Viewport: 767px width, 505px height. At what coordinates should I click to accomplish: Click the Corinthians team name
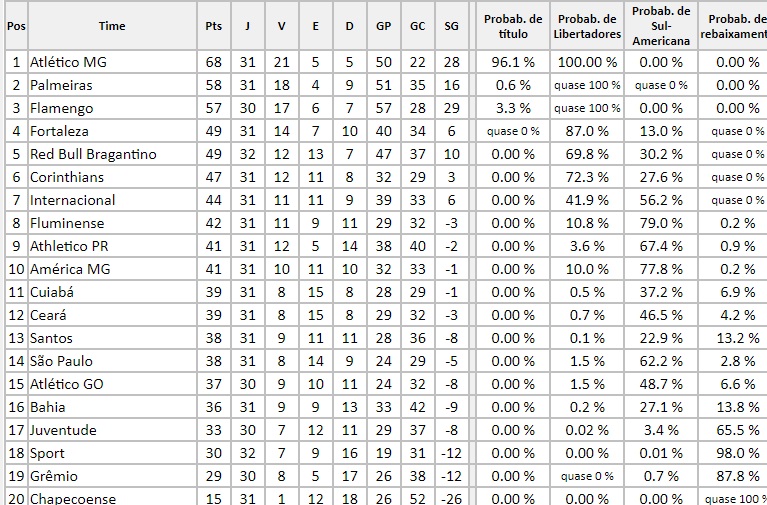(67, 177)
